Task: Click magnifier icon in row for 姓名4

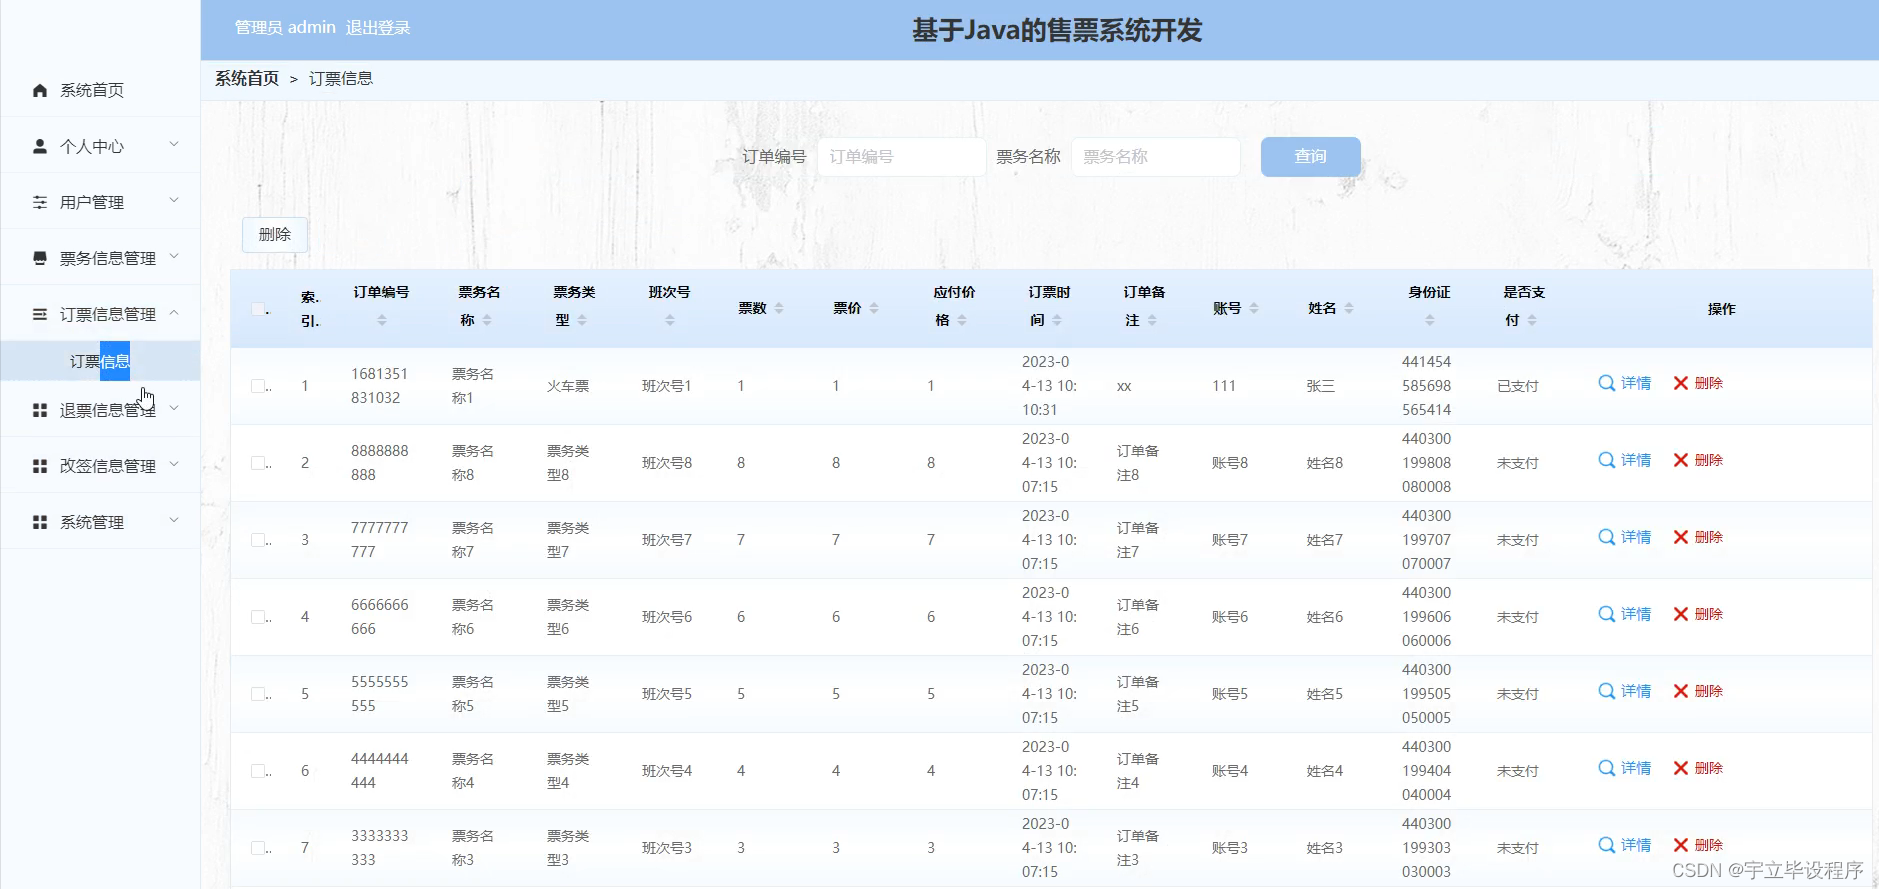Action: coord(1606,768)
